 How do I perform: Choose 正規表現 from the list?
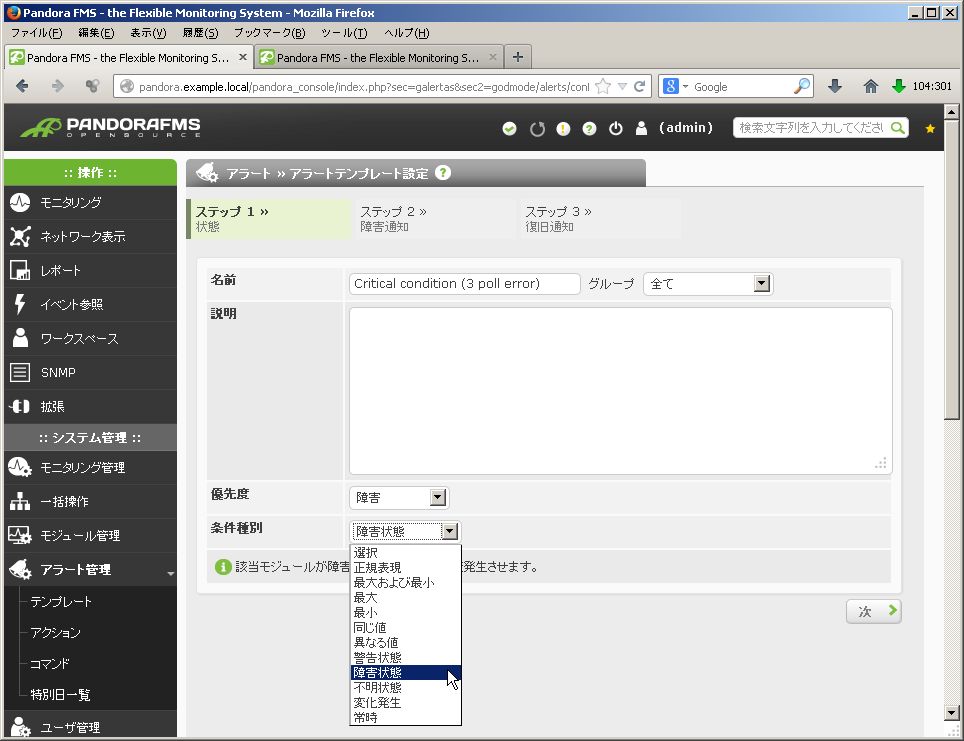click(405, 568)
